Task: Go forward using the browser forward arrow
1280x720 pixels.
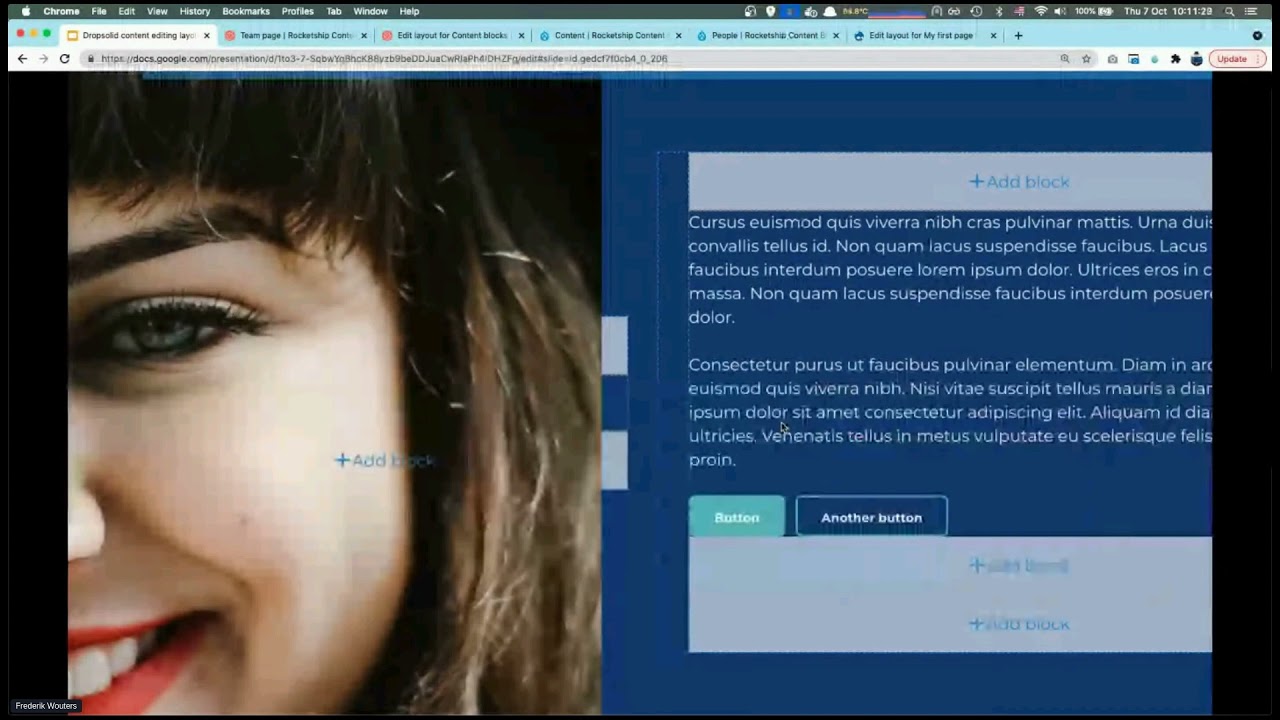Action: 43,59
